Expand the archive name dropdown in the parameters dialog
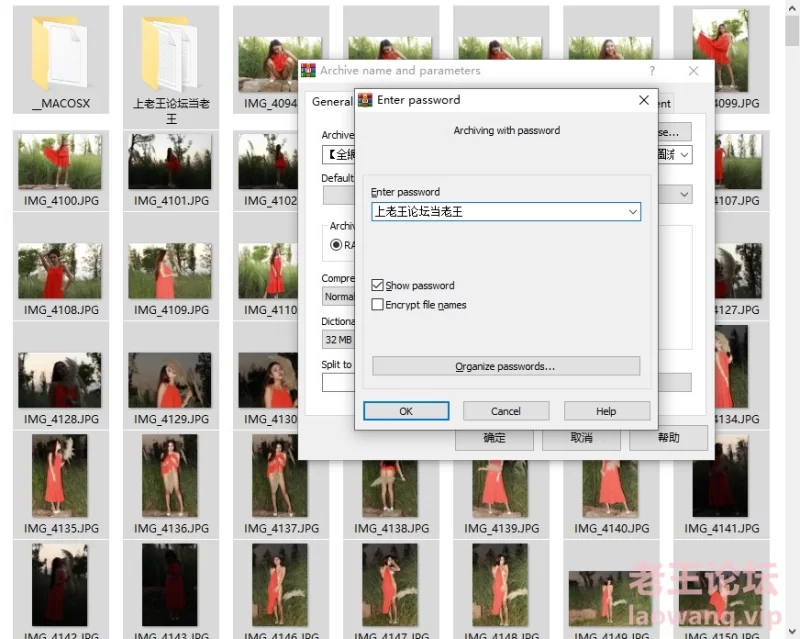 684,154
